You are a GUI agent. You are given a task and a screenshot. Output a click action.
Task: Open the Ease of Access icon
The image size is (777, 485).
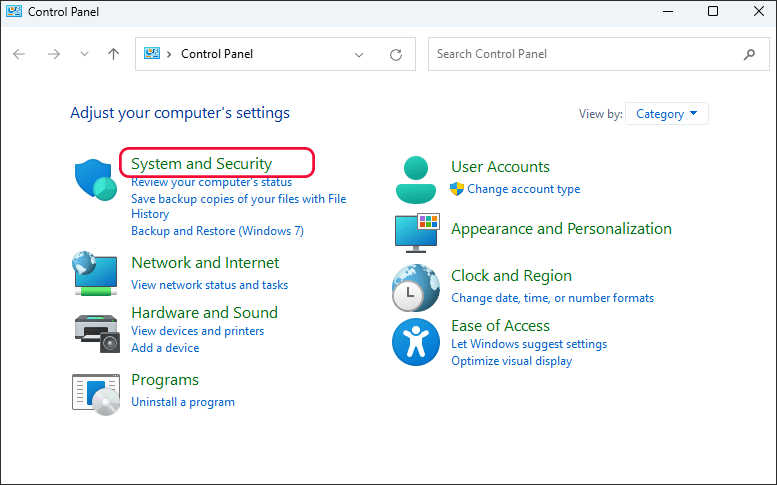pos(415,342)
